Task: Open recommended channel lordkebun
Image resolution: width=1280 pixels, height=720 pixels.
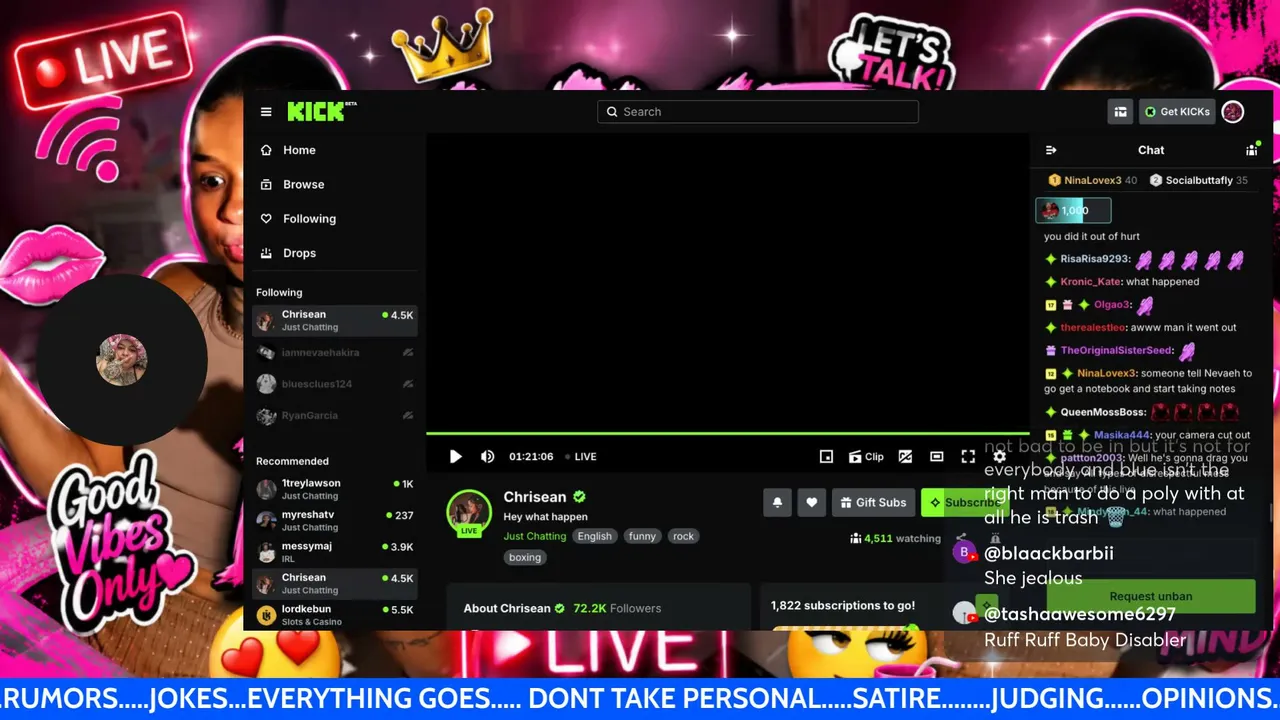Action: click(335, 615)
